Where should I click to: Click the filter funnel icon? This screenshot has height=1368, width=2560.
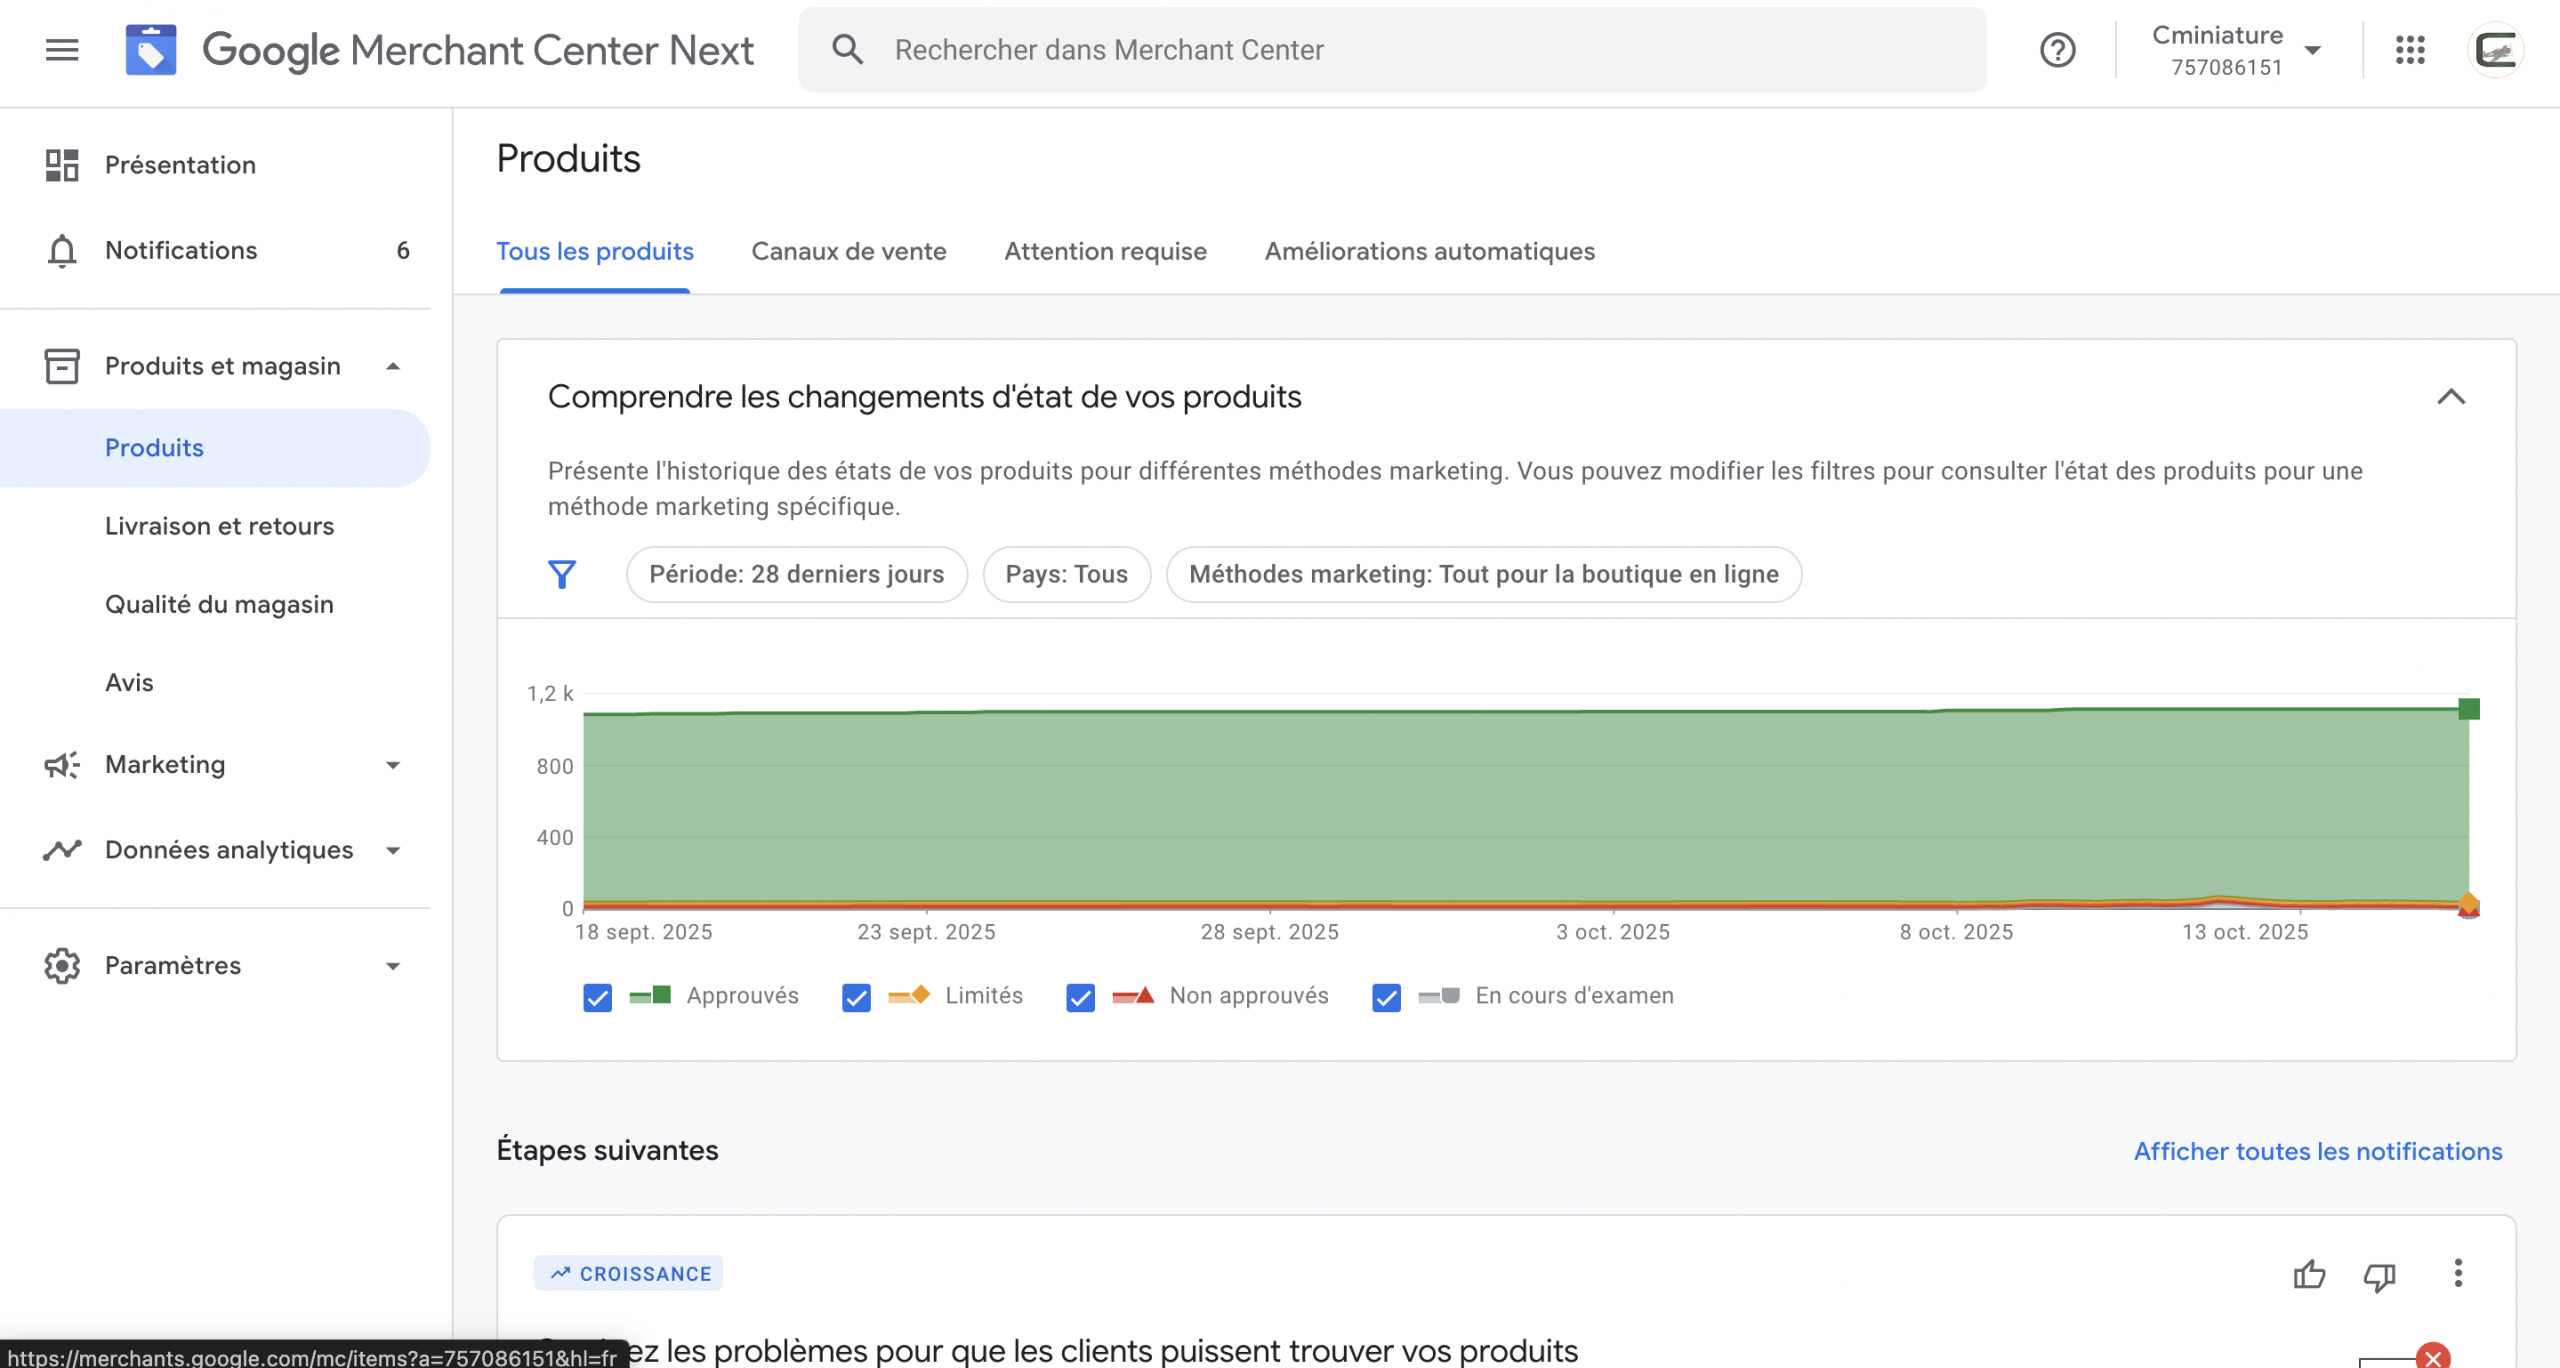(562, 574)
